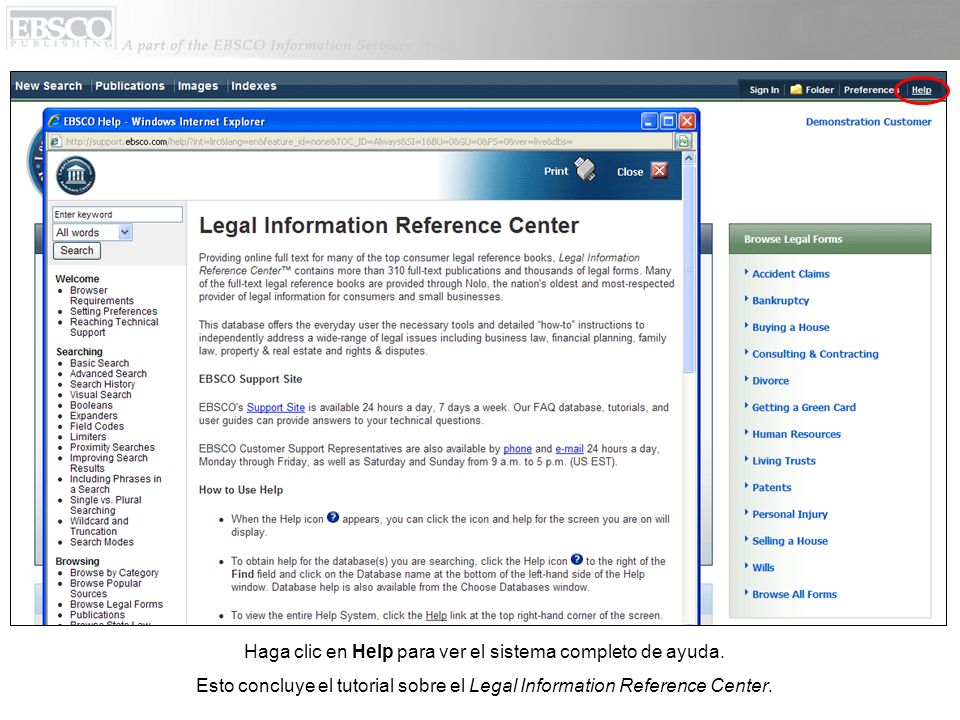Image resolution: width=960 pixels, height=720 pixels.
Task: Open Personal Injury forms
Action: [790, 514]
